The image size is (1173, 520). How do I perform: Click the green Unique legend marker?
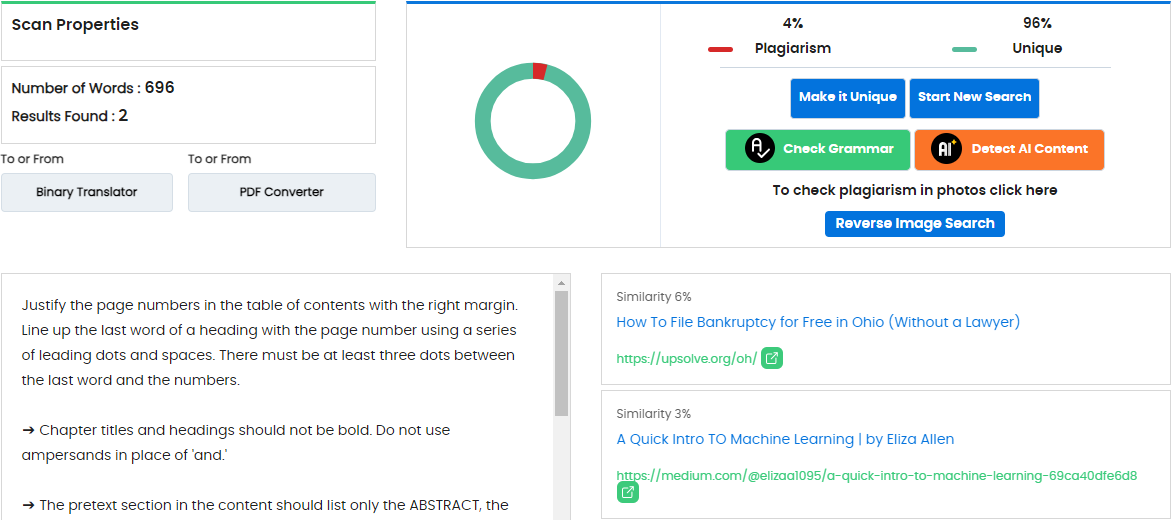pyautogui.click(x=964, y=49)
